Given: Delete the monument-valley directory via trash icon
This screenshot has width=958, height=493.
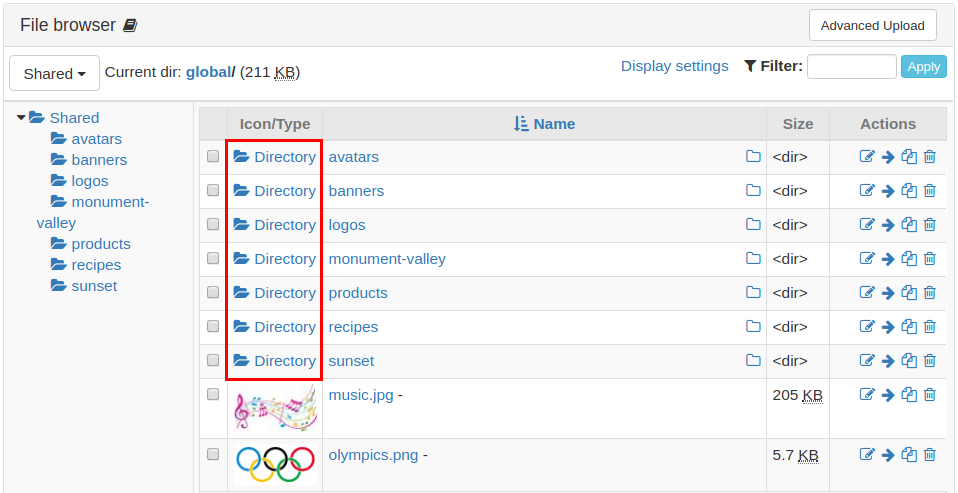Looking at the screenshot, I should (x=929, y=259).
